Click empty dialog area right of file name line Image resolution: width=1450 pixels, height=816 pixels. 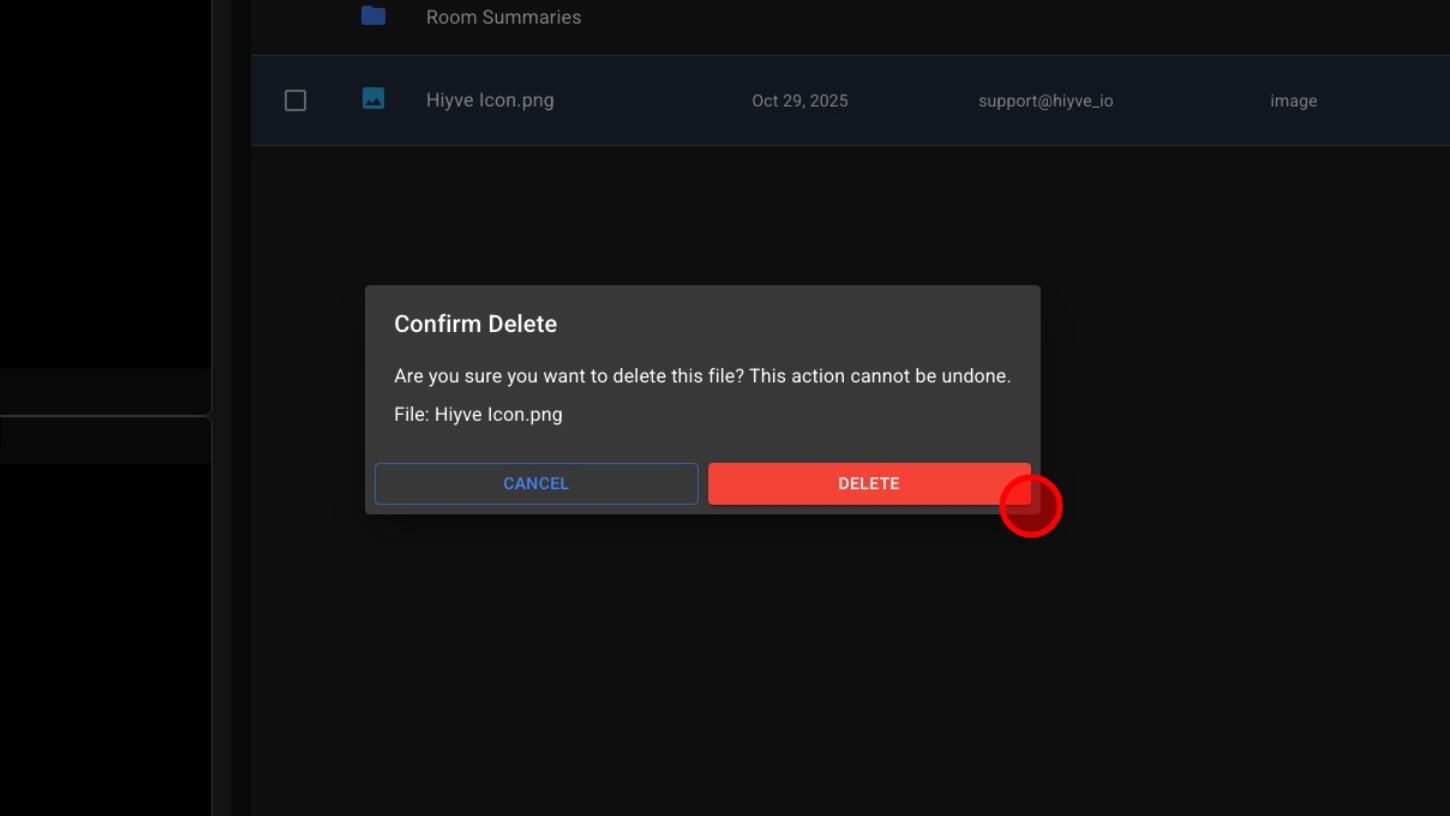click(x=800, y=414)
